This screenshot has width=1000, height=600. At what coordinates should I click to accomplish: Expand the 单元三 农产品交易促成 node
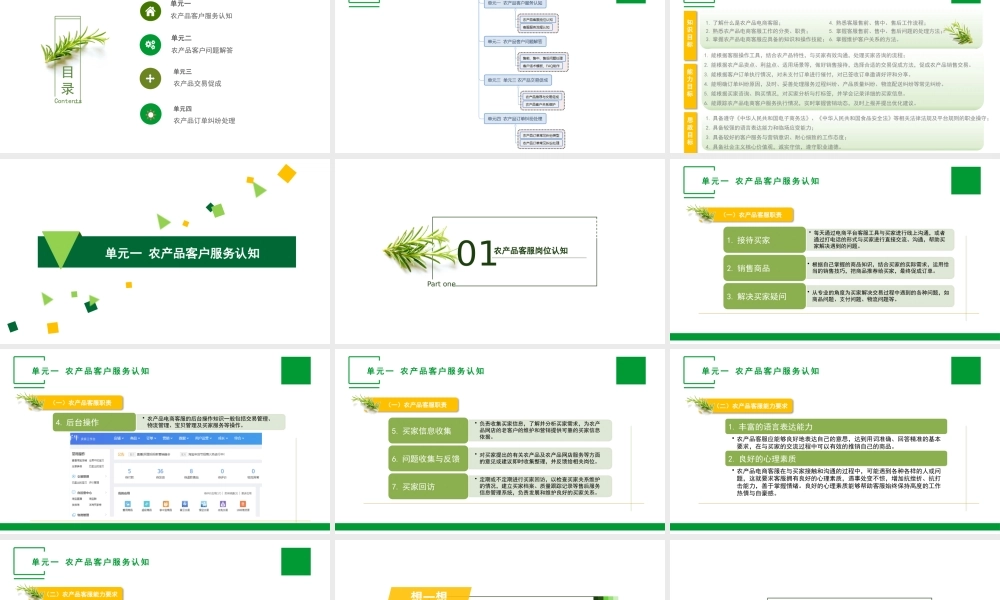[517, 80]
